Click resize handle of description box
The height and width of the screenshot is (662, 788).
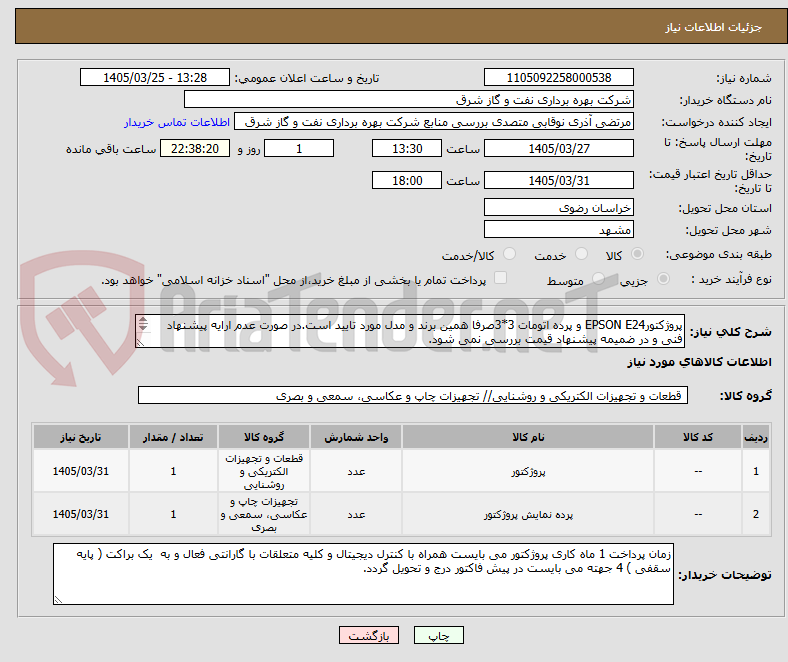coord(140,342)
